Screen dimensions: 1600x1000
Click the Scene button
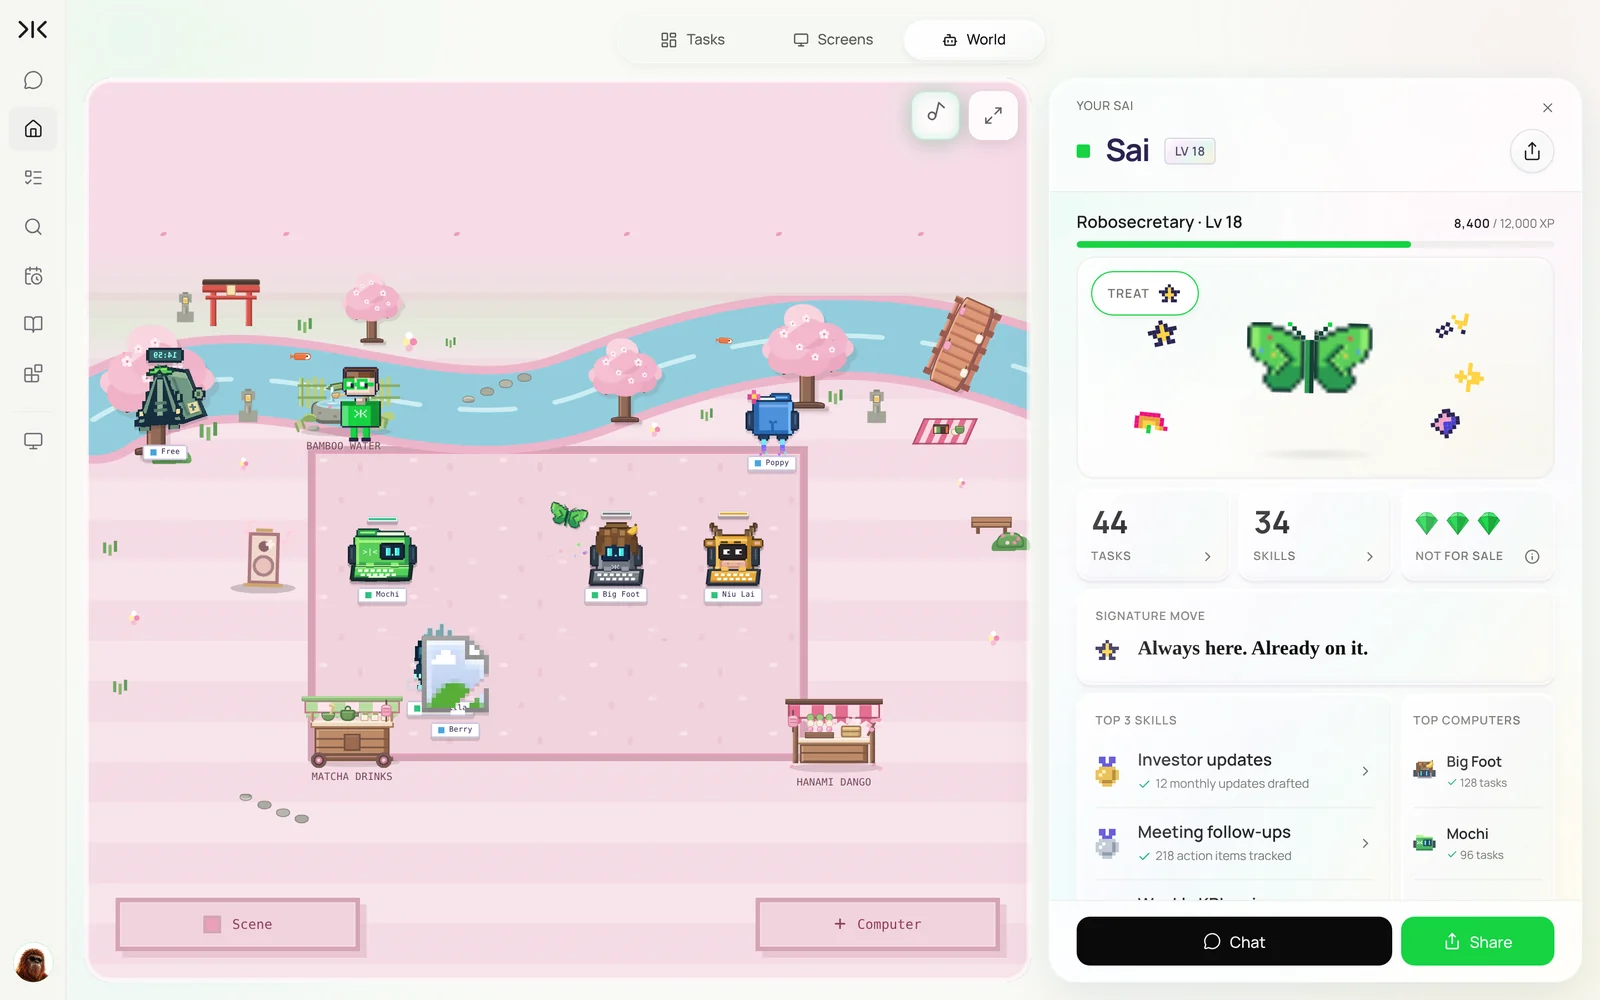[238, 924]
